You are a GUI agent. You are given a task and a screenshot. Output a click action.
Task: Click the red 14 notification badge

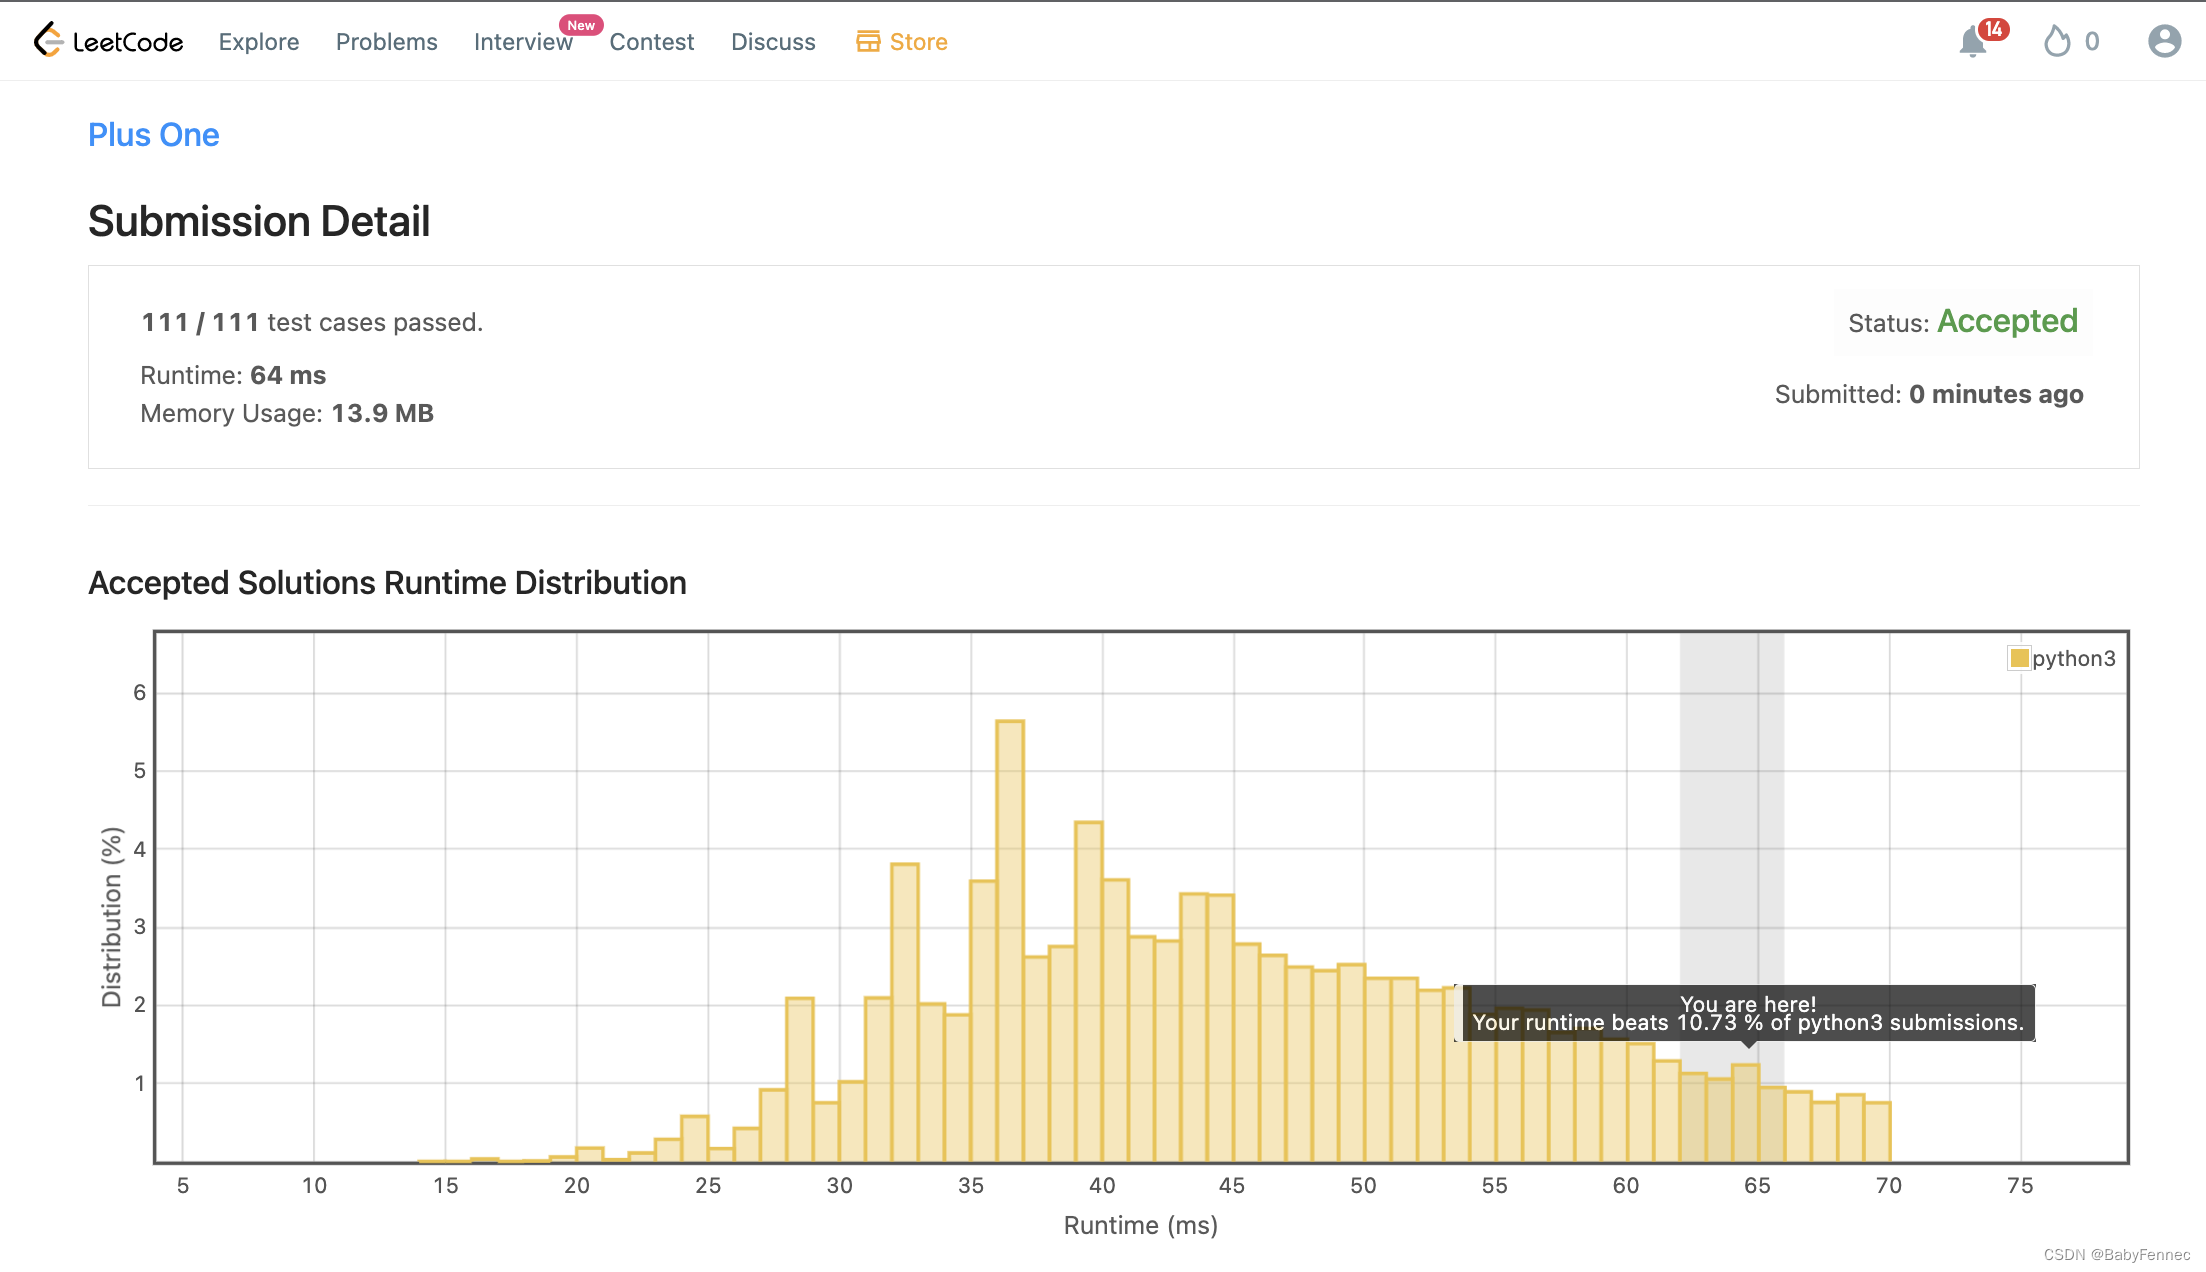tap(1993, 29)
